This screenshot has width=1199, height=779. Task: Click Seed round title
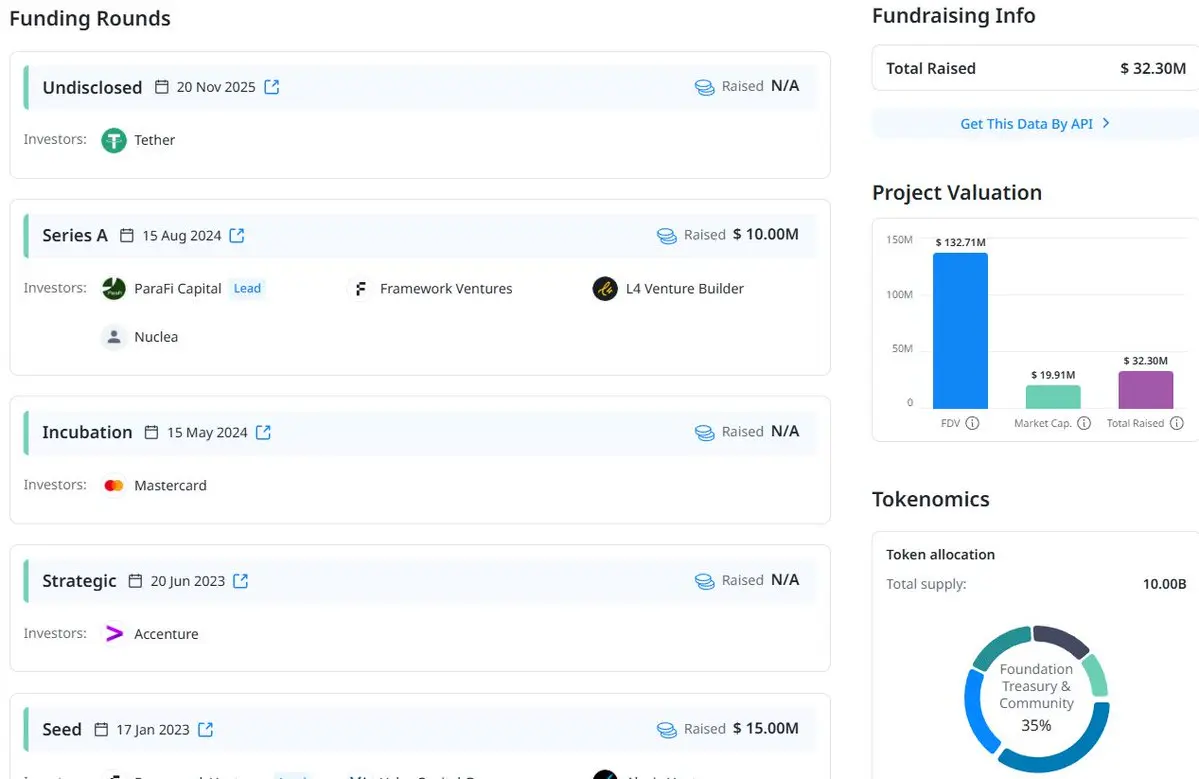click(62, 729)
